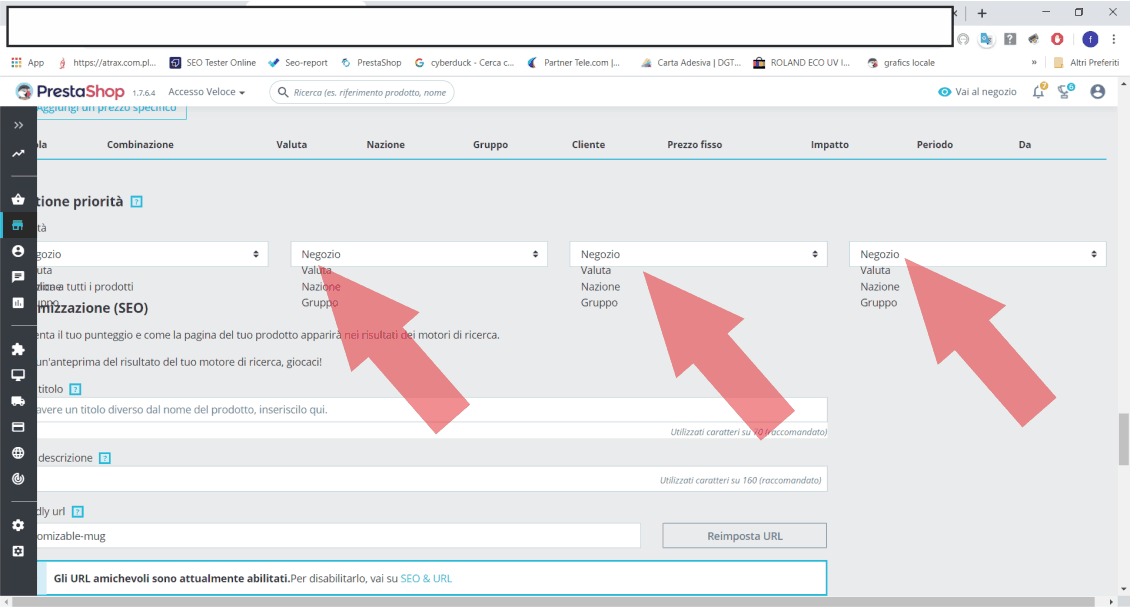Click the red stop-hand extension icon
This screenshot has height=607, width=1131.
click(x=1057, y=39)
